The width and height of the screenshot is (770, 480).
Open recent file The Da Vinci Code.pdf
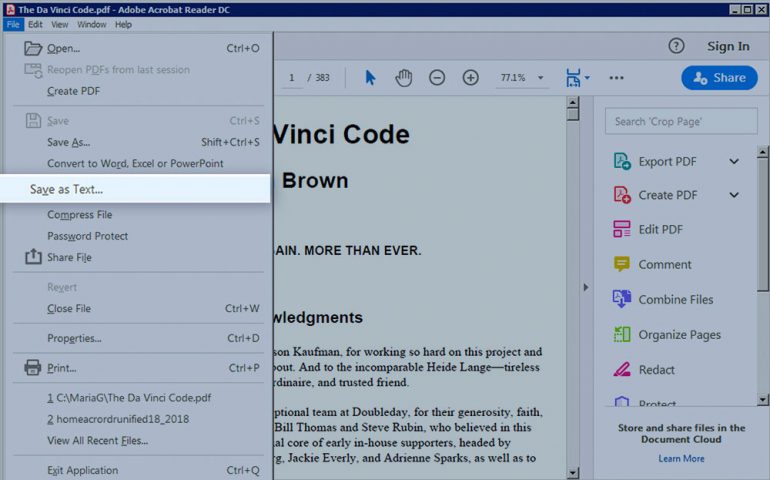(x=129, y=398)
